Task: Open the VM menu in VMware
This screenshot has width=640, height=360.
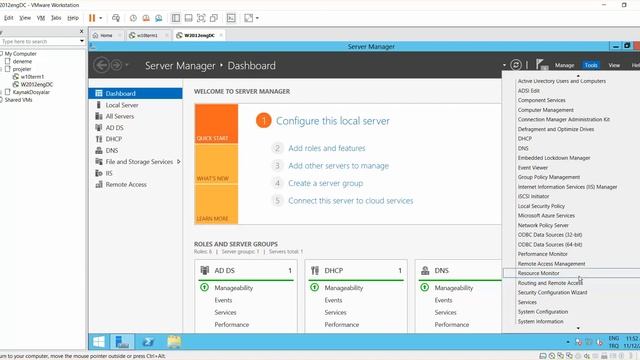Action: [41, 18]
